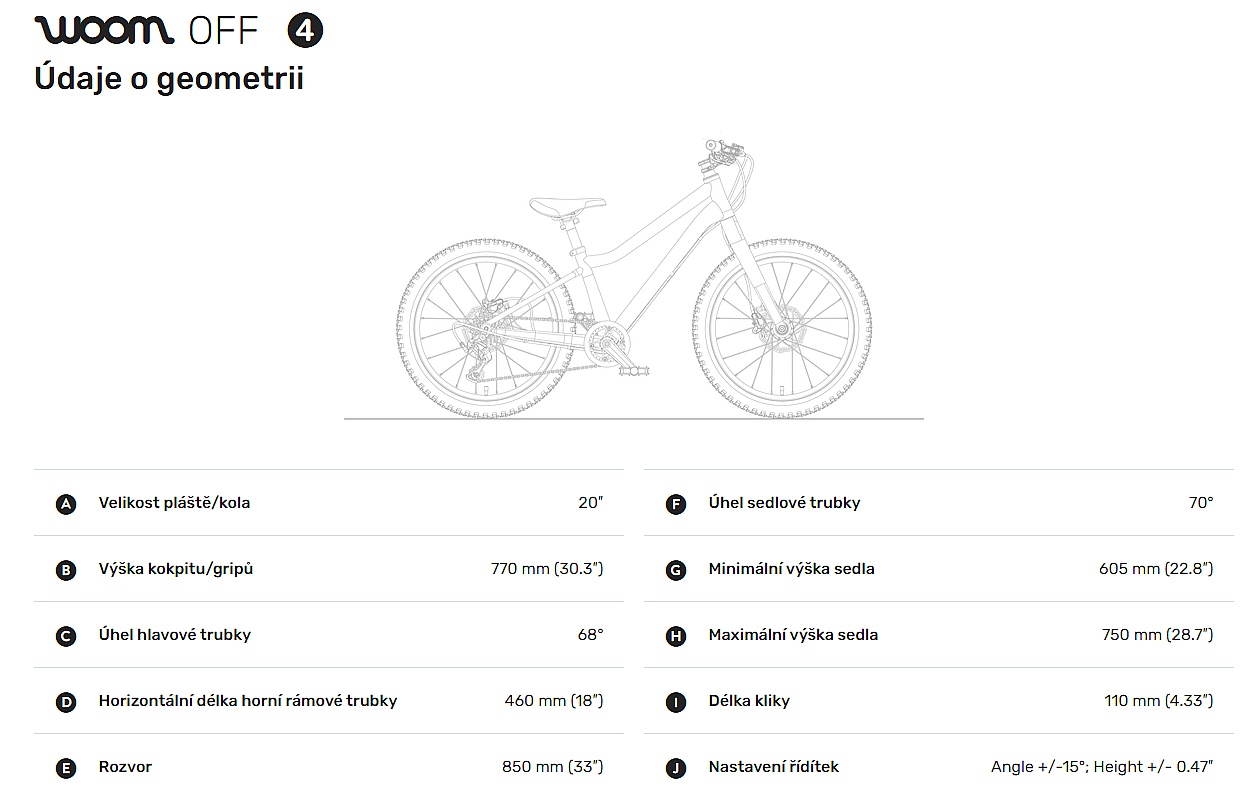This screenshot has width=1255, height=803.
Task: Click the letter D badge icon
Action: [x=66, y=702]
